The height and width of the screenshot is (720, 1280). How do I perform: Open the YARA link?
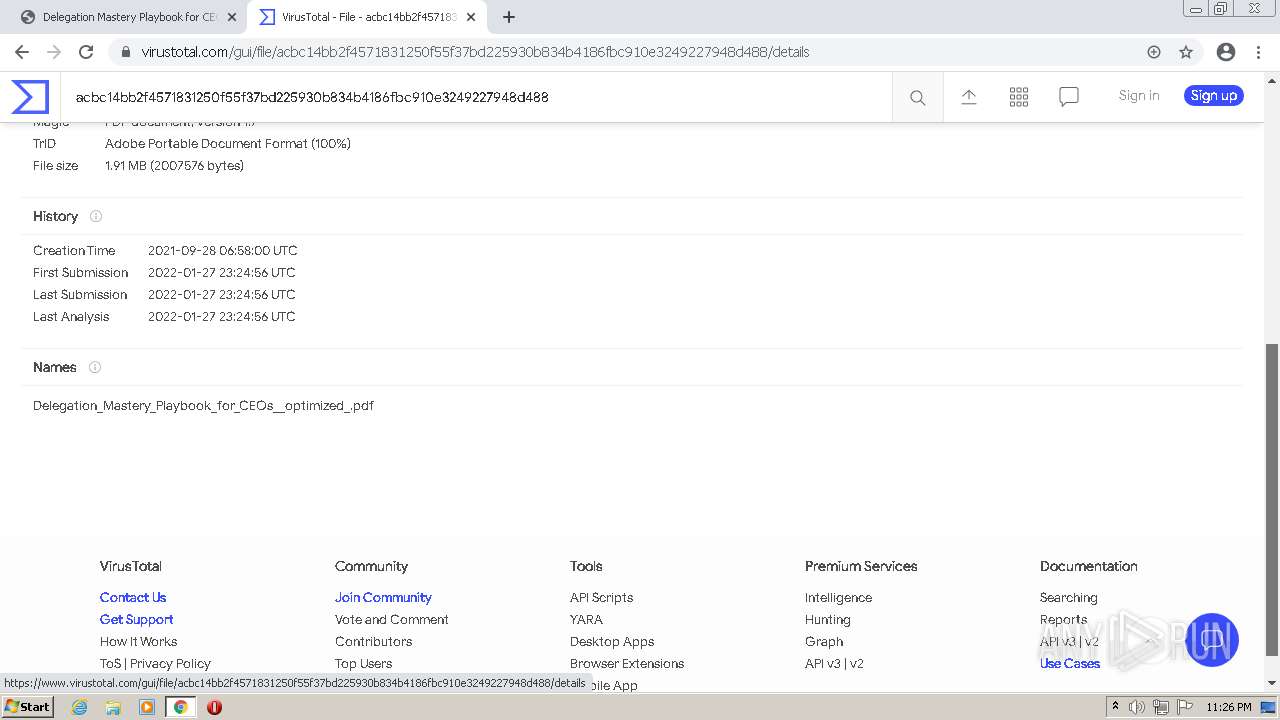point(586,619)
